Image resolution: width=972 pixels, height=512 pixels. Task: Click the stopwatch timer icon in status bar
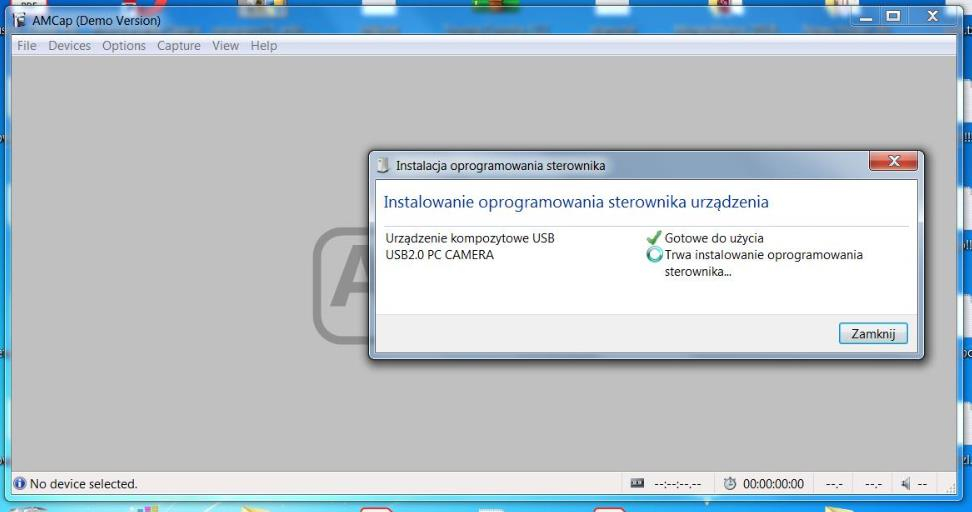pos(730,483)
